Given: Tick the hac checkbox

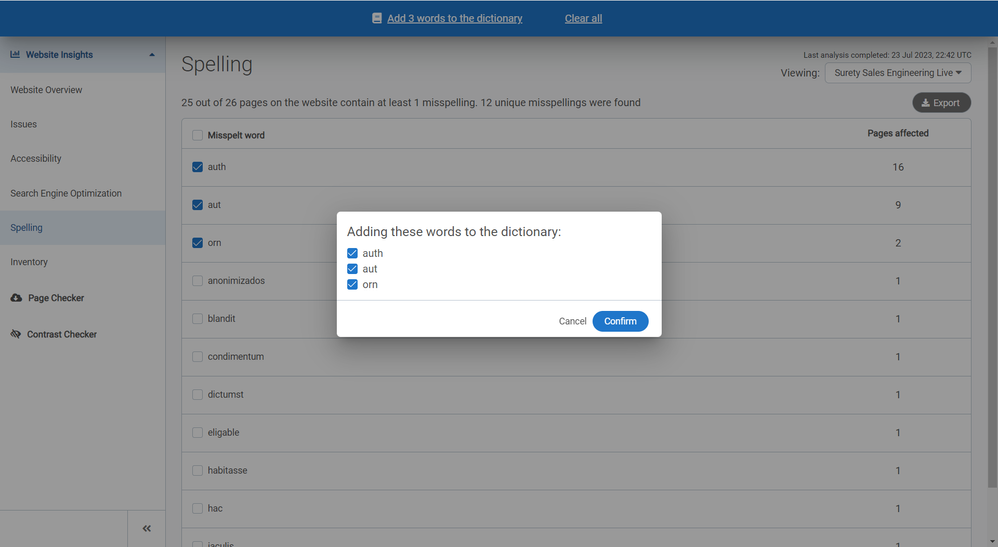Looking at the screenshot, I should tap(197, 508).
